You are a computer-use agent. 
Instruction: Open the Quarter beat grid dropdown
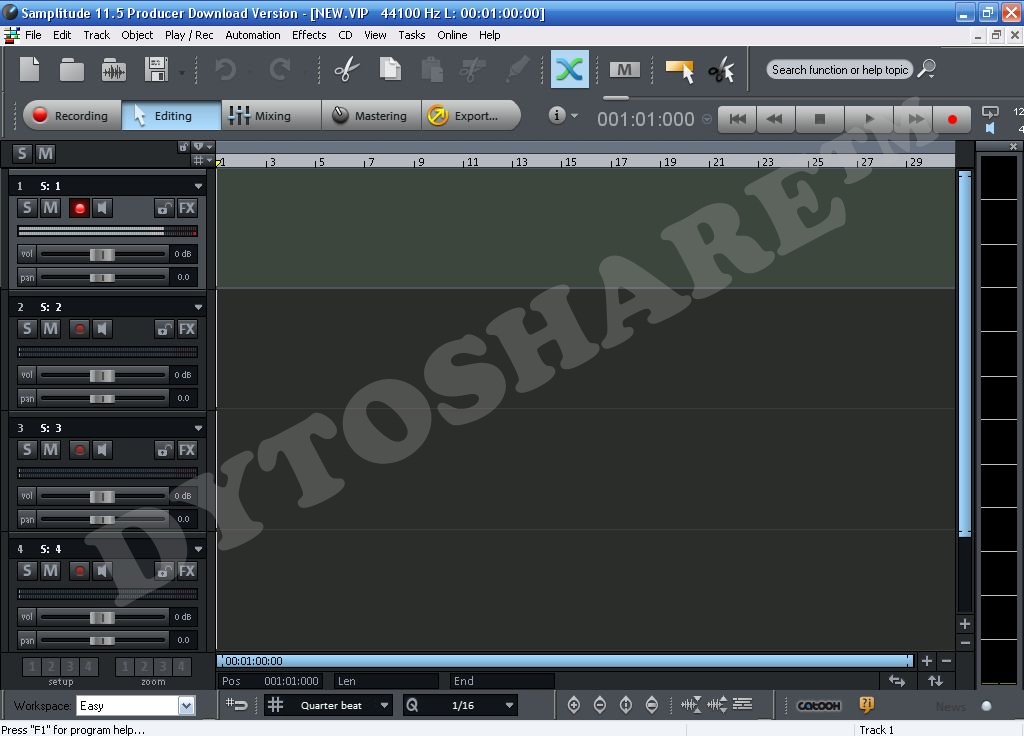pos(384,705)
